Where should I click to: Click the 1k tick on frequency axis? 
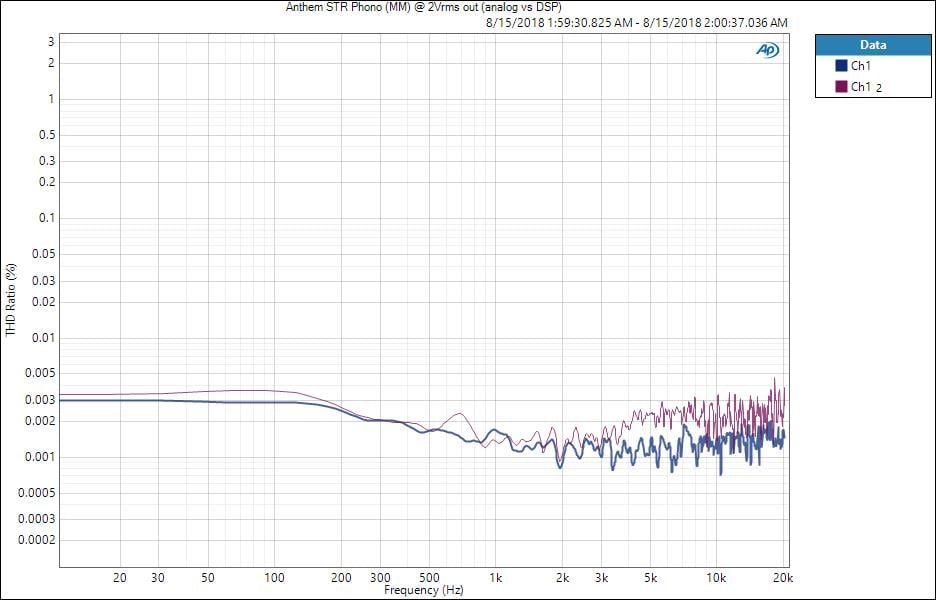click(496, 578)
